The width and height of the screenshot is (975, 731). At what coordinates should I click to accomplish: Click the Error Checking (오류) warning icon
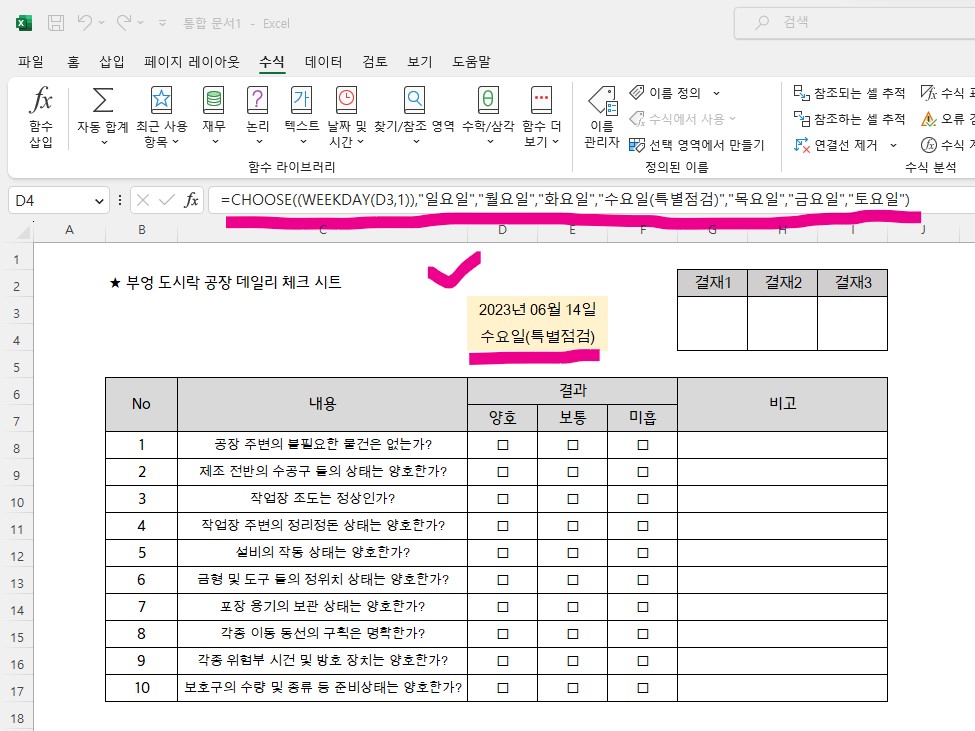click(x=928, y=119)
